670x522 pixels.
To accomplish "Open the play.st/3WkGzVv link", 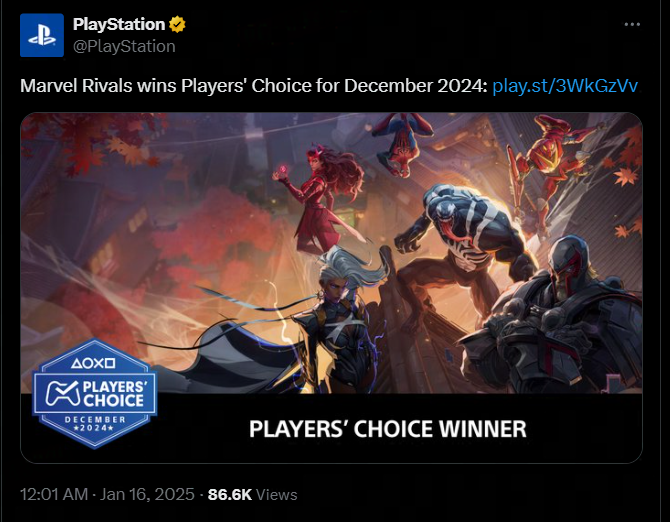I will point(565,86).
